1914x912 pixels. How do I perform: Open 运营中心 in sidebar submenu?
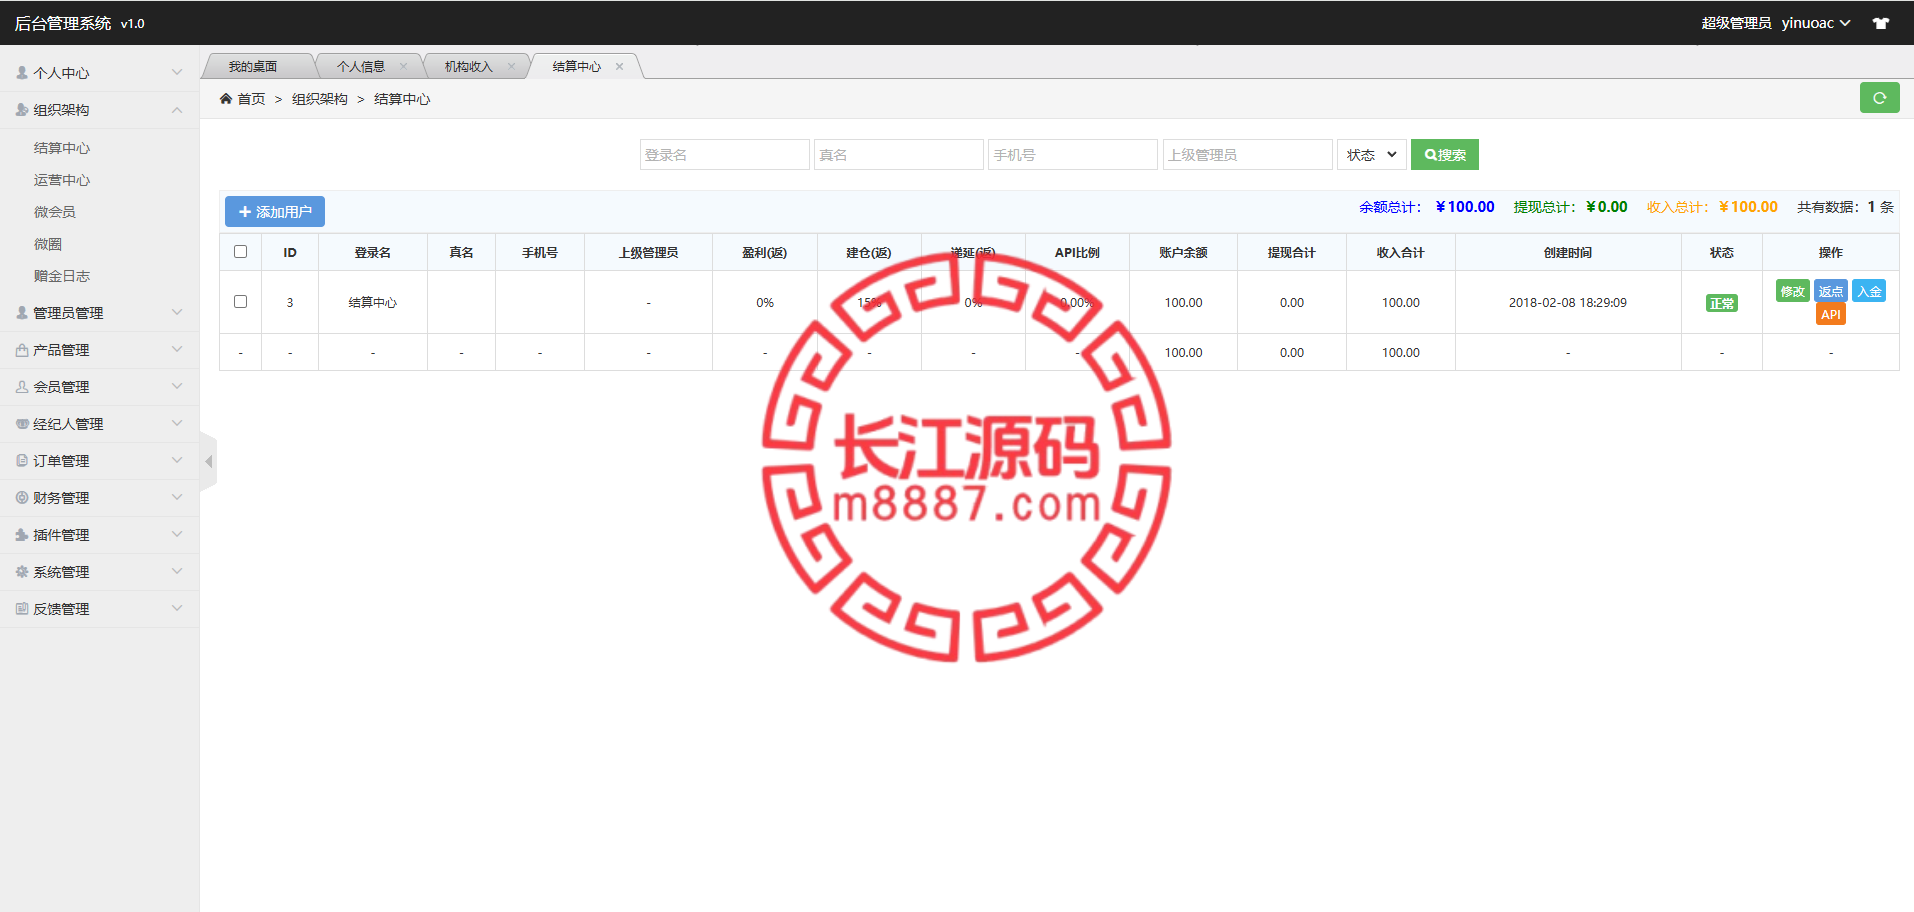point(62,180)
